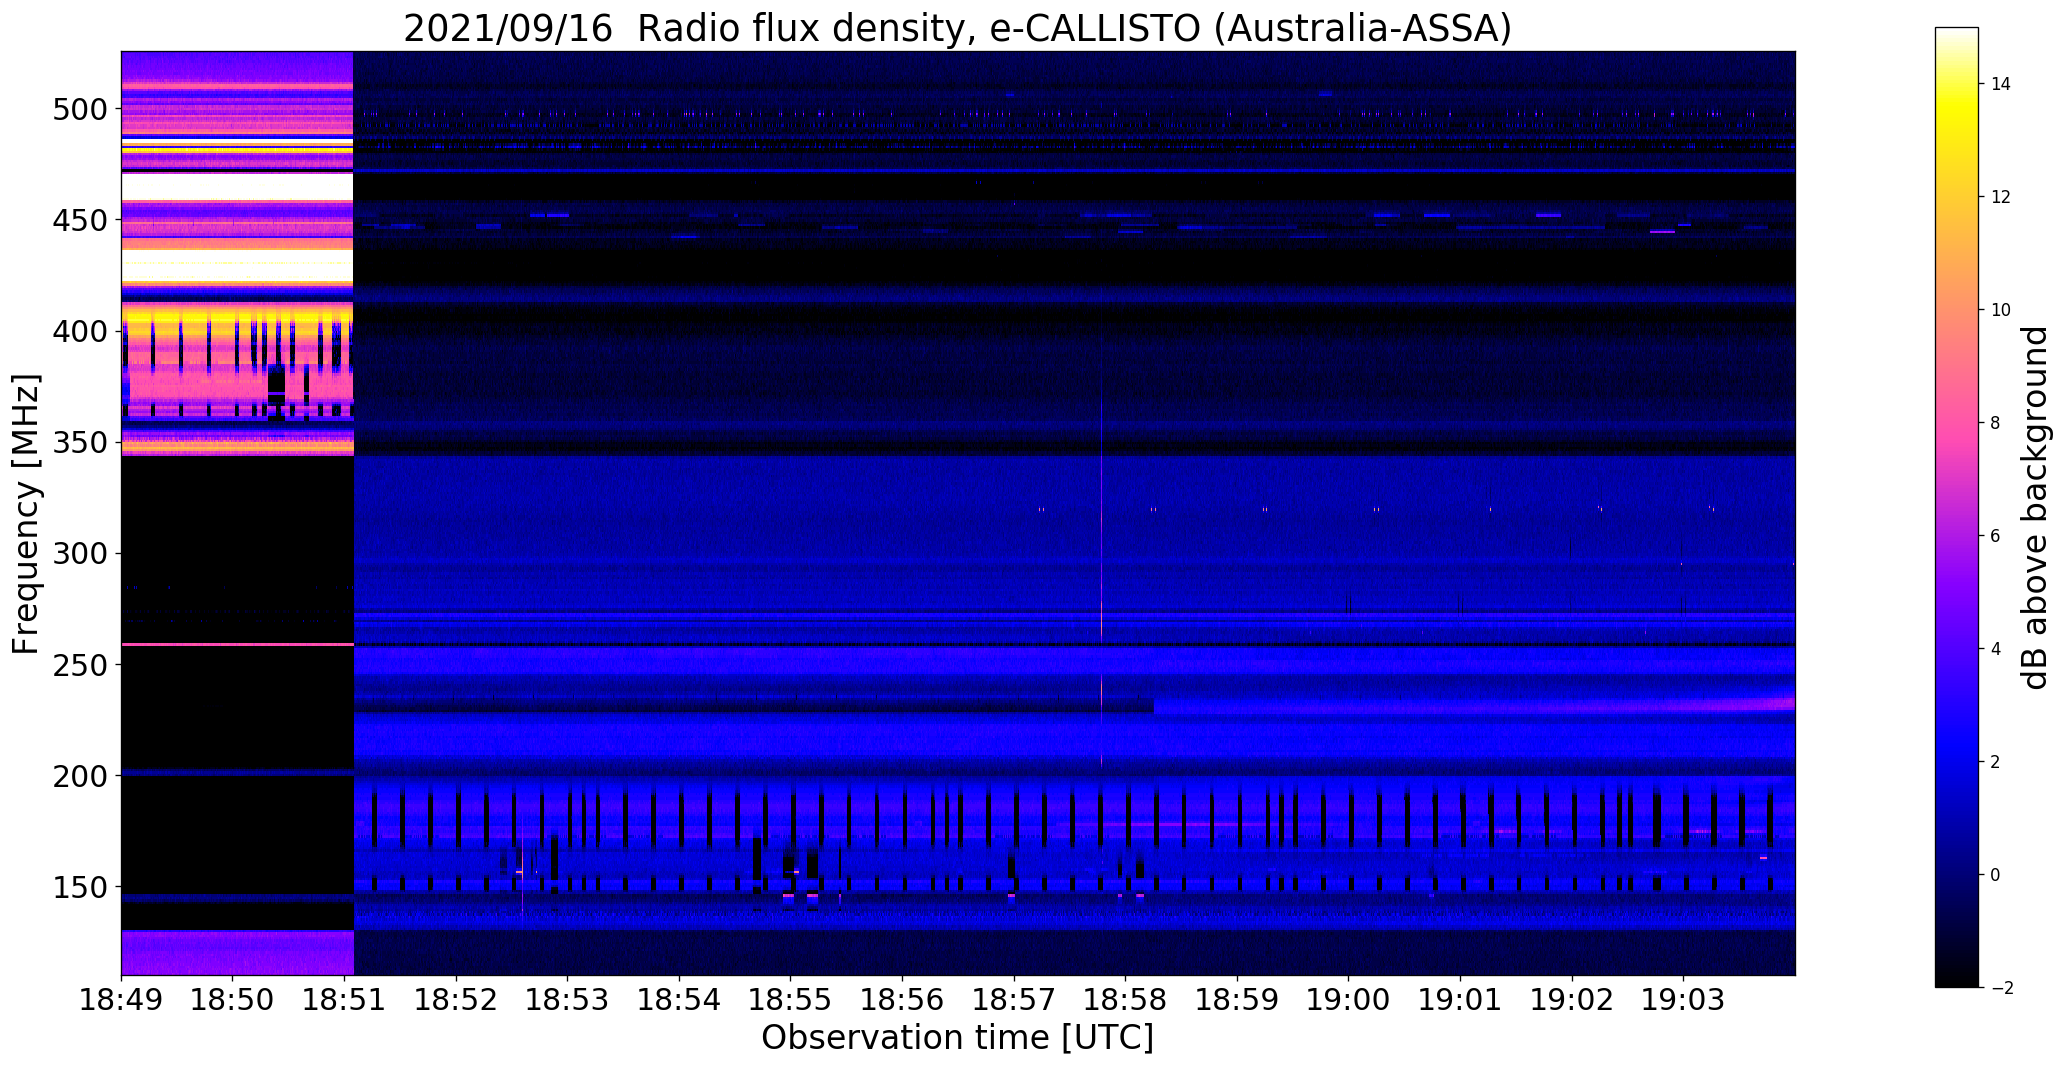Click the 'Observation time [UTC]' axis label
Viewport: 2066px width, 1067px height.
pos(958,1038)
